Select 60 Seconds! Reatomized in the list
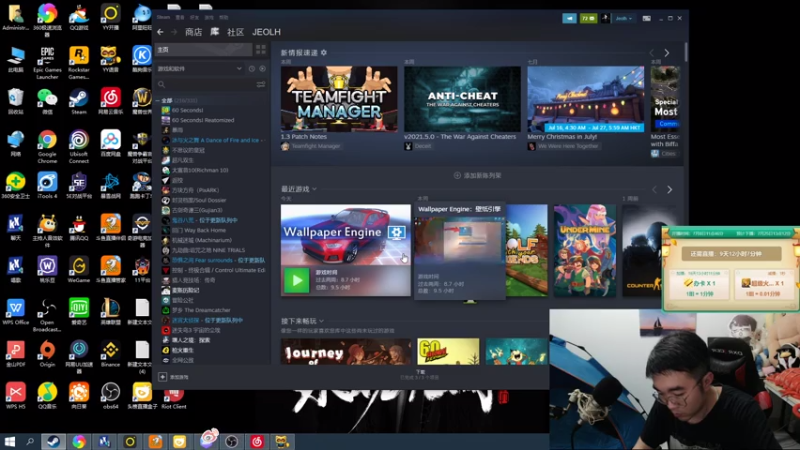800x450 pixels. tap(198, 120)
